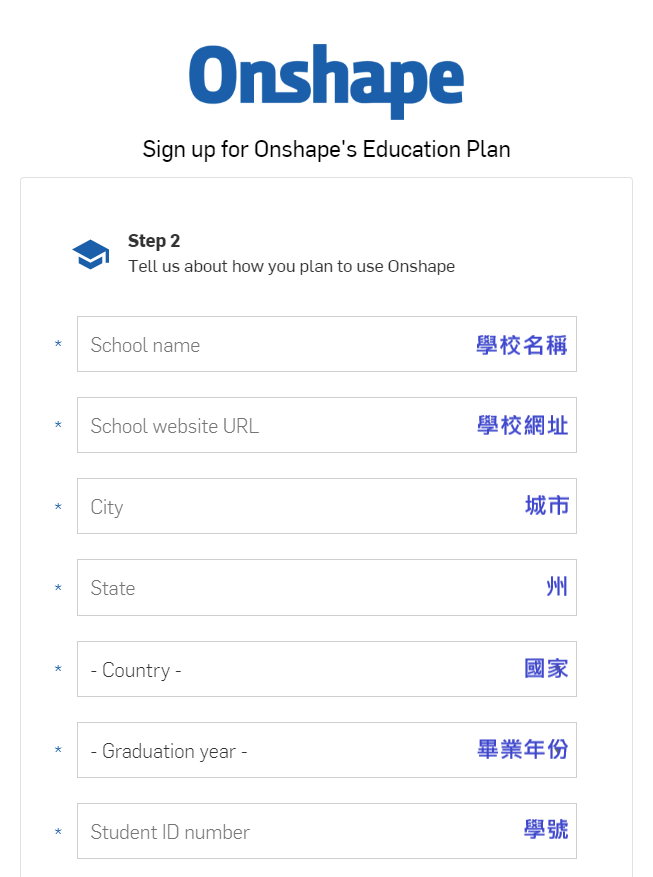Open the Country dropdown
The width and height of the screenshot is (653, 877).
[326, 669]
